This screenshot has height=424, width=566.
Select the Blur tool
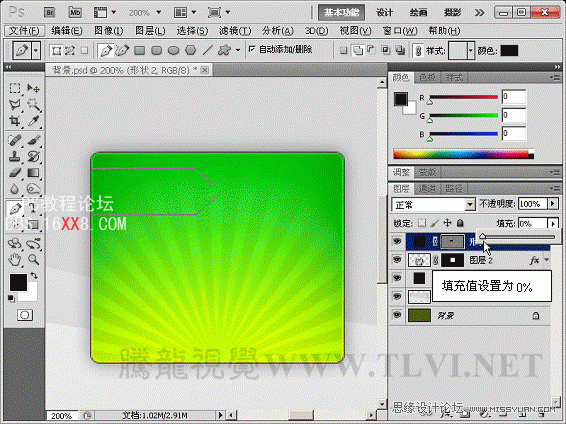[x=15, y=189]
